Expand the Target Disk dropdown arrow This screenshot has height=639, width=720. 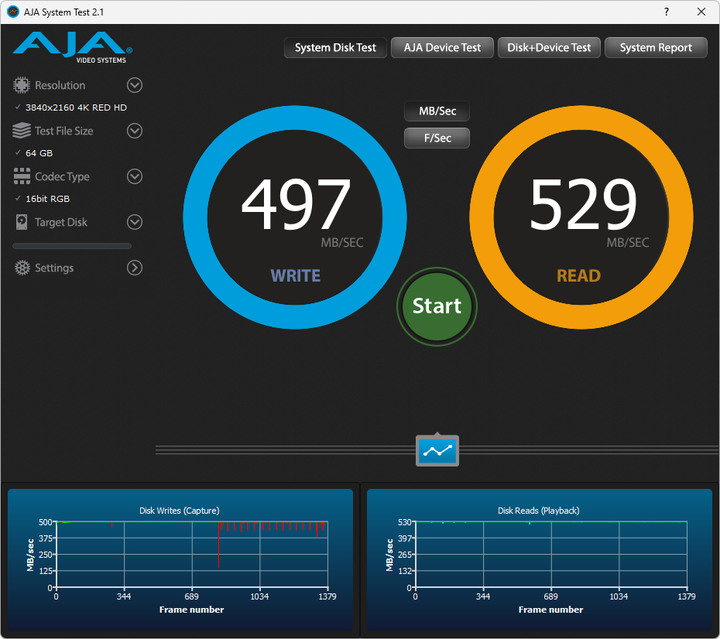tap(135, 222)
